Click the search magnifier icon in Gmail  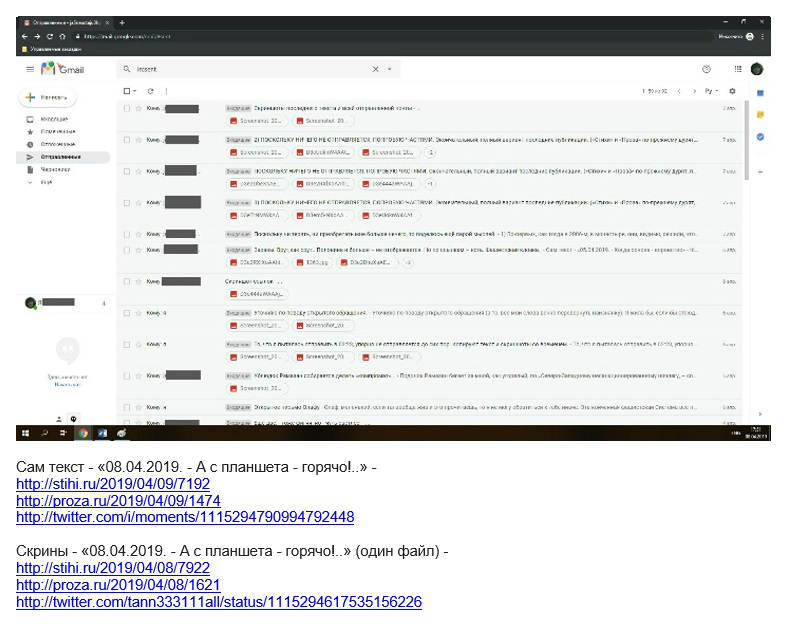click(127, 69)
